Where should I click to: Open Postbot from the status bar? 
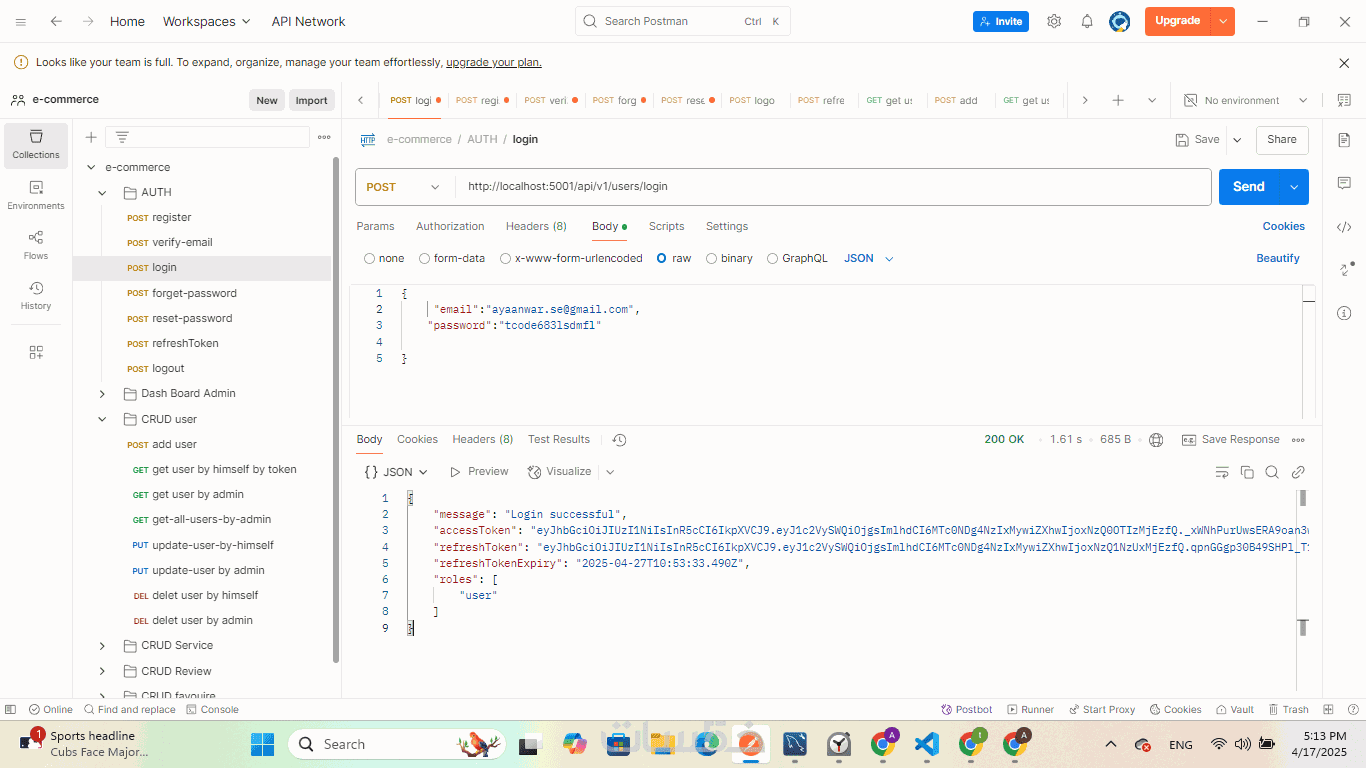coord(967,710)
